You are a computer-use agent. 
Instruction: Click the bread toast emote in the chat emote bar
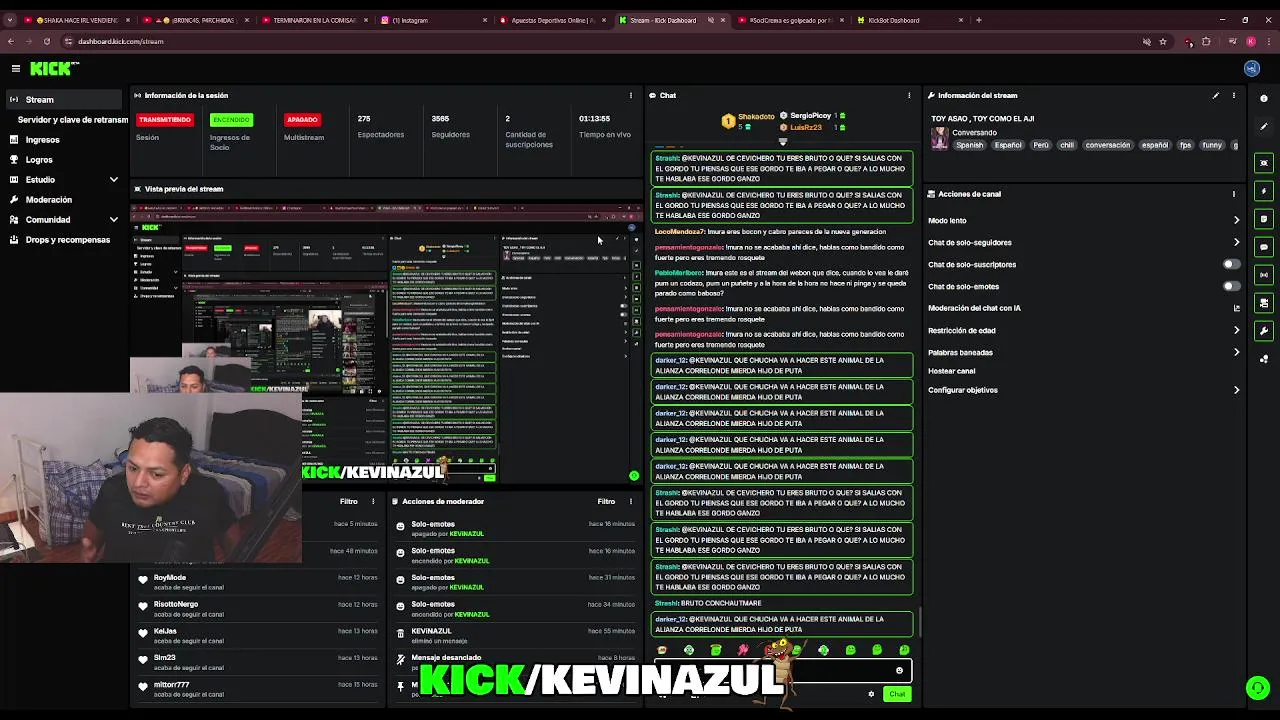tap(662, 650)
